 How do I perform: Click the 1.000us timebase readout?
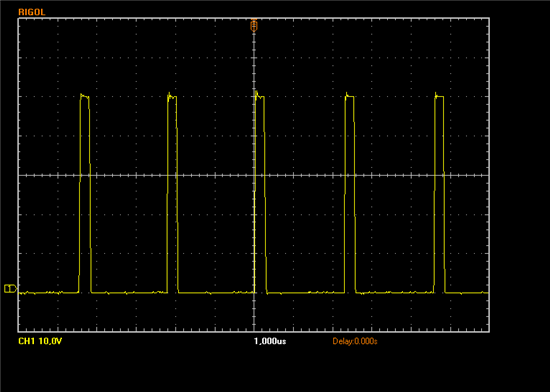click(x=270, y=341)
